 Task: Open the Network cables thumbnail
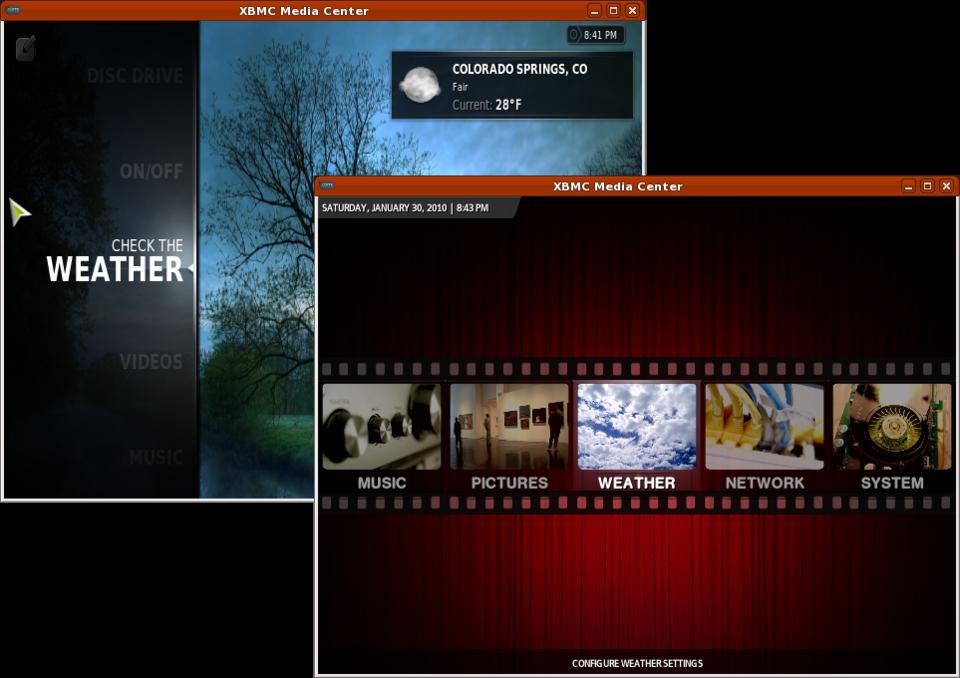(x=765, y=427)
